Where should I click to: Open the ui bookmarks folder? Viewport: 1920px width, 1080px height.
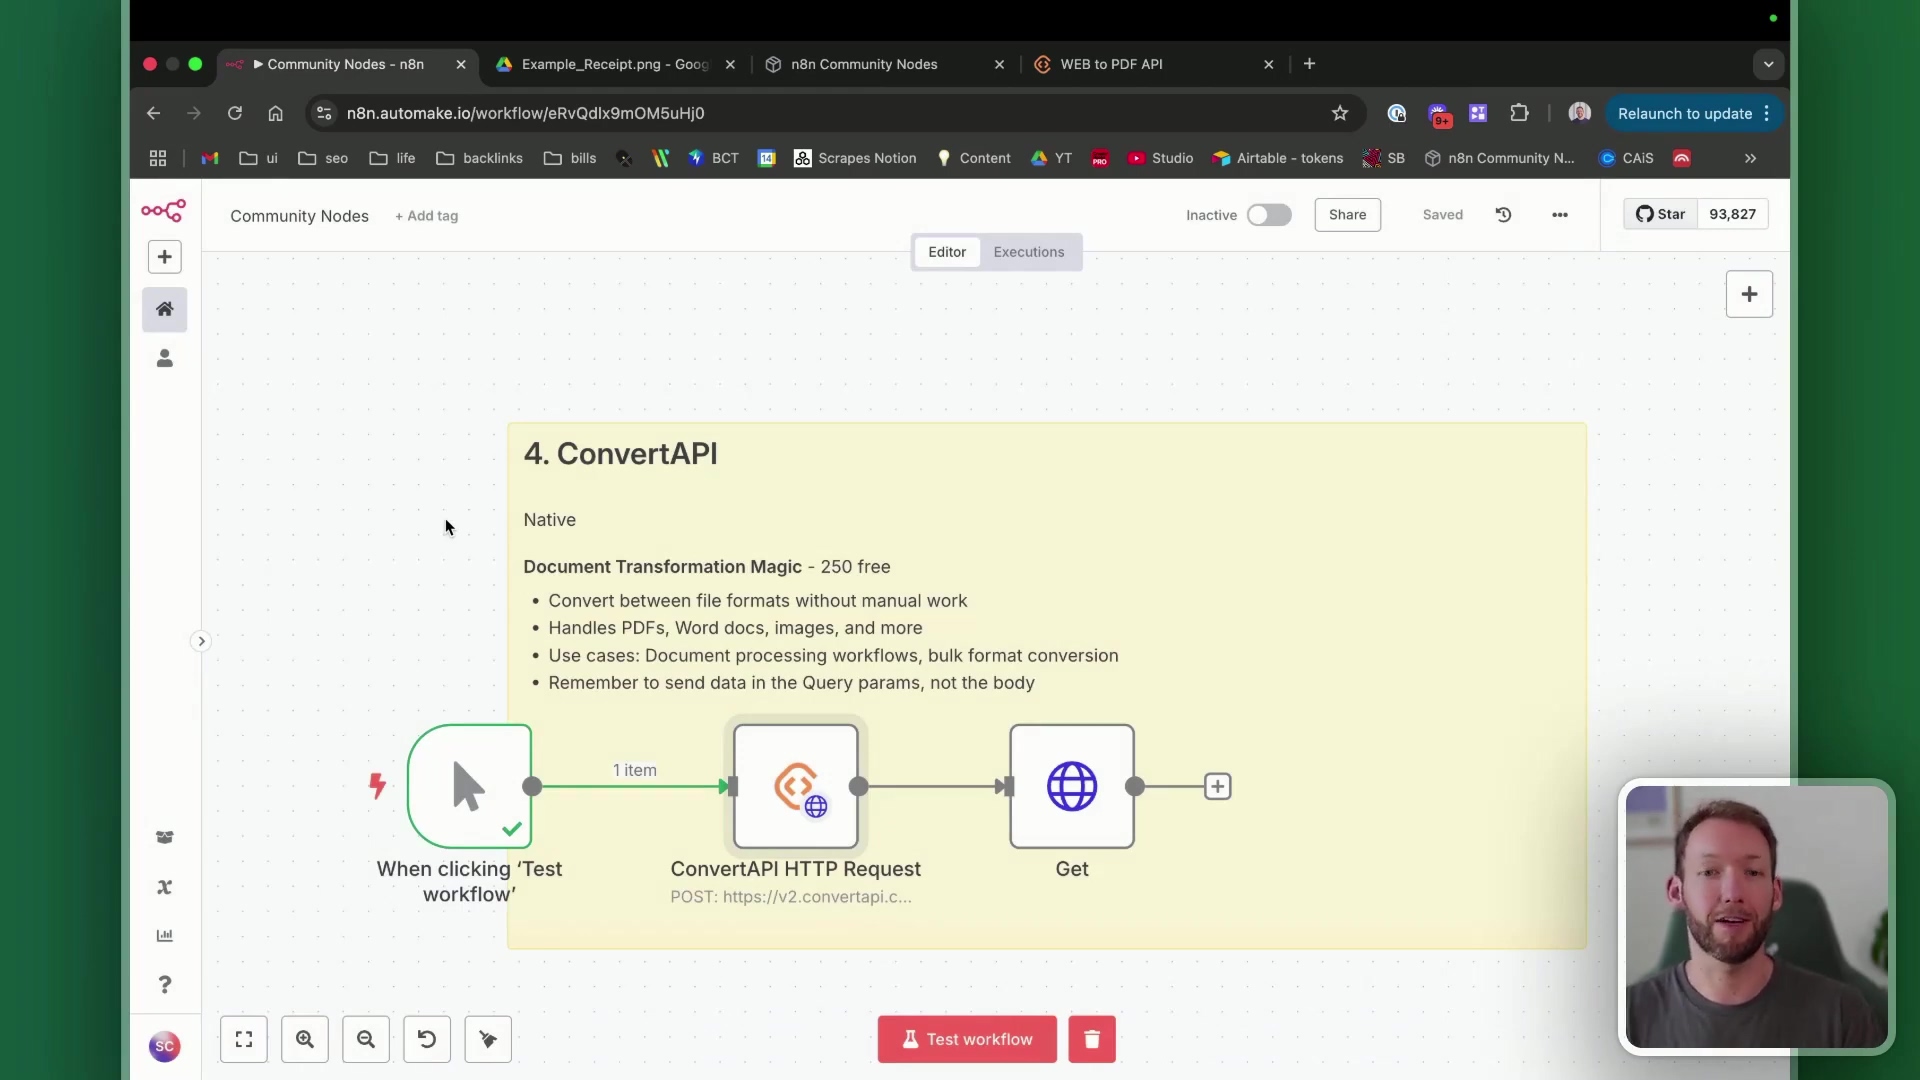(258, 158)
